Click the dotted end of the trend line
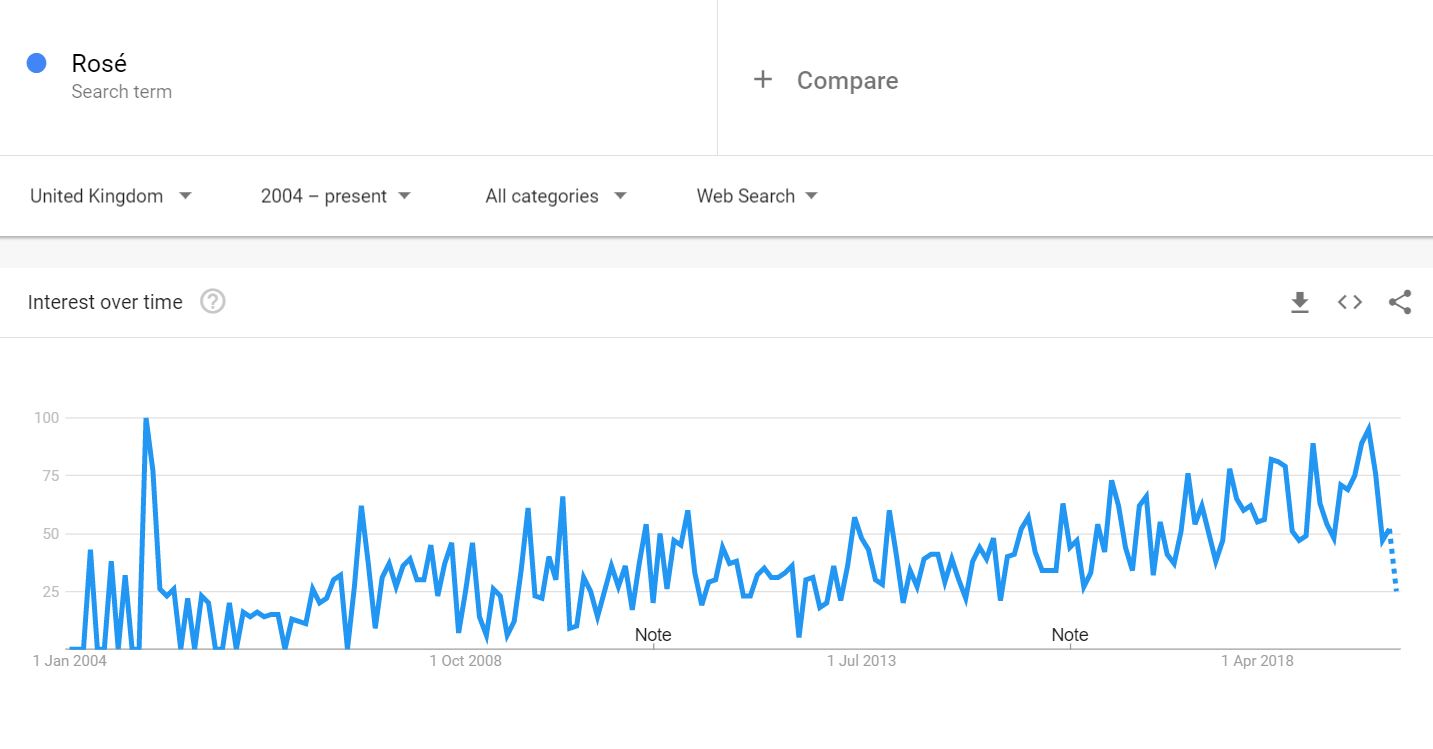This screenshot has width=1433, height=749. (1393, 562)
